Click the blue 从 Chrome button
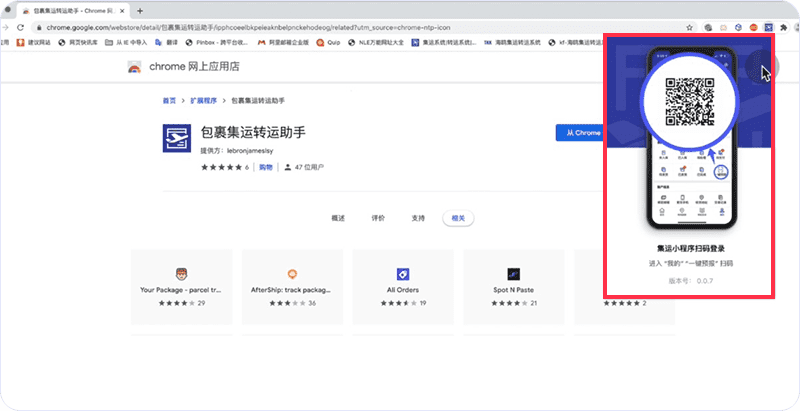 579,132
